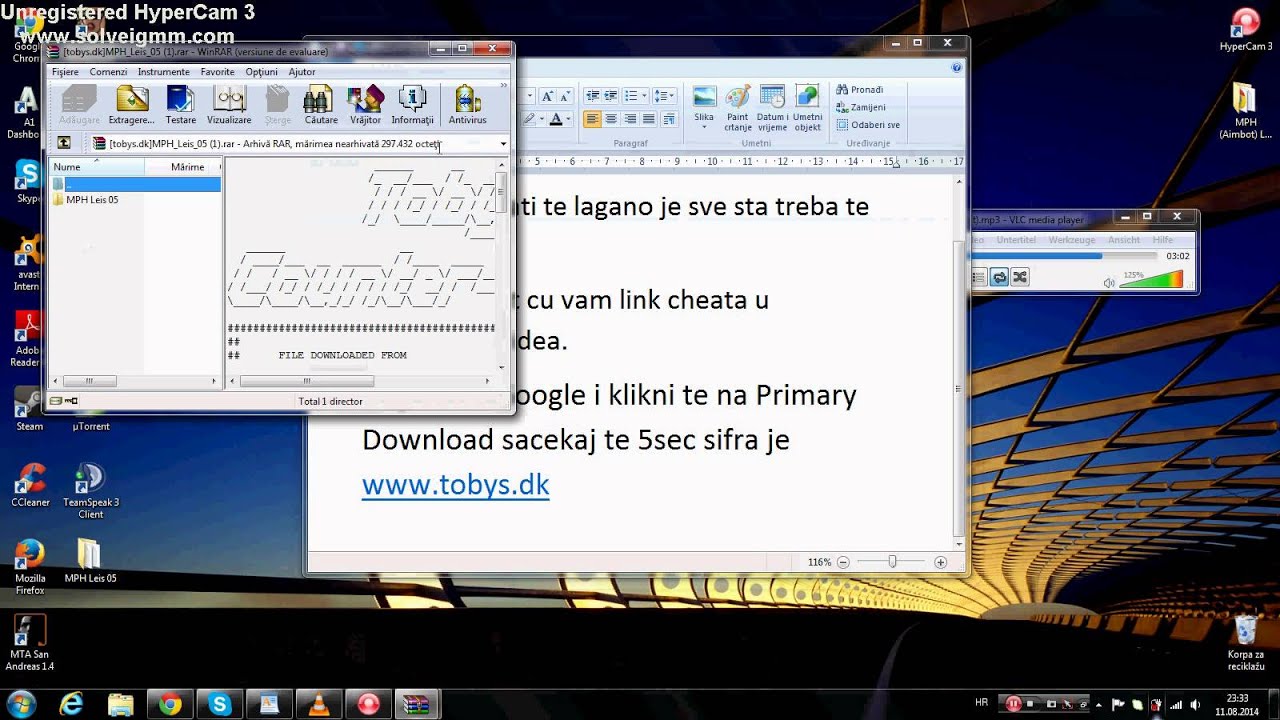Open the Werkzeuge menu in VLC
1280x720 pixels.
(x=1073, y=240)
